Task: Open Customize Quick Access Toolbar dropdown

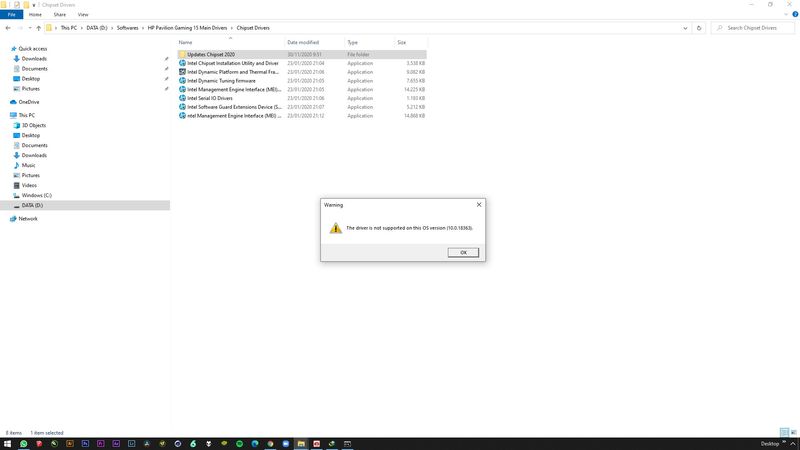Action: 34,5
